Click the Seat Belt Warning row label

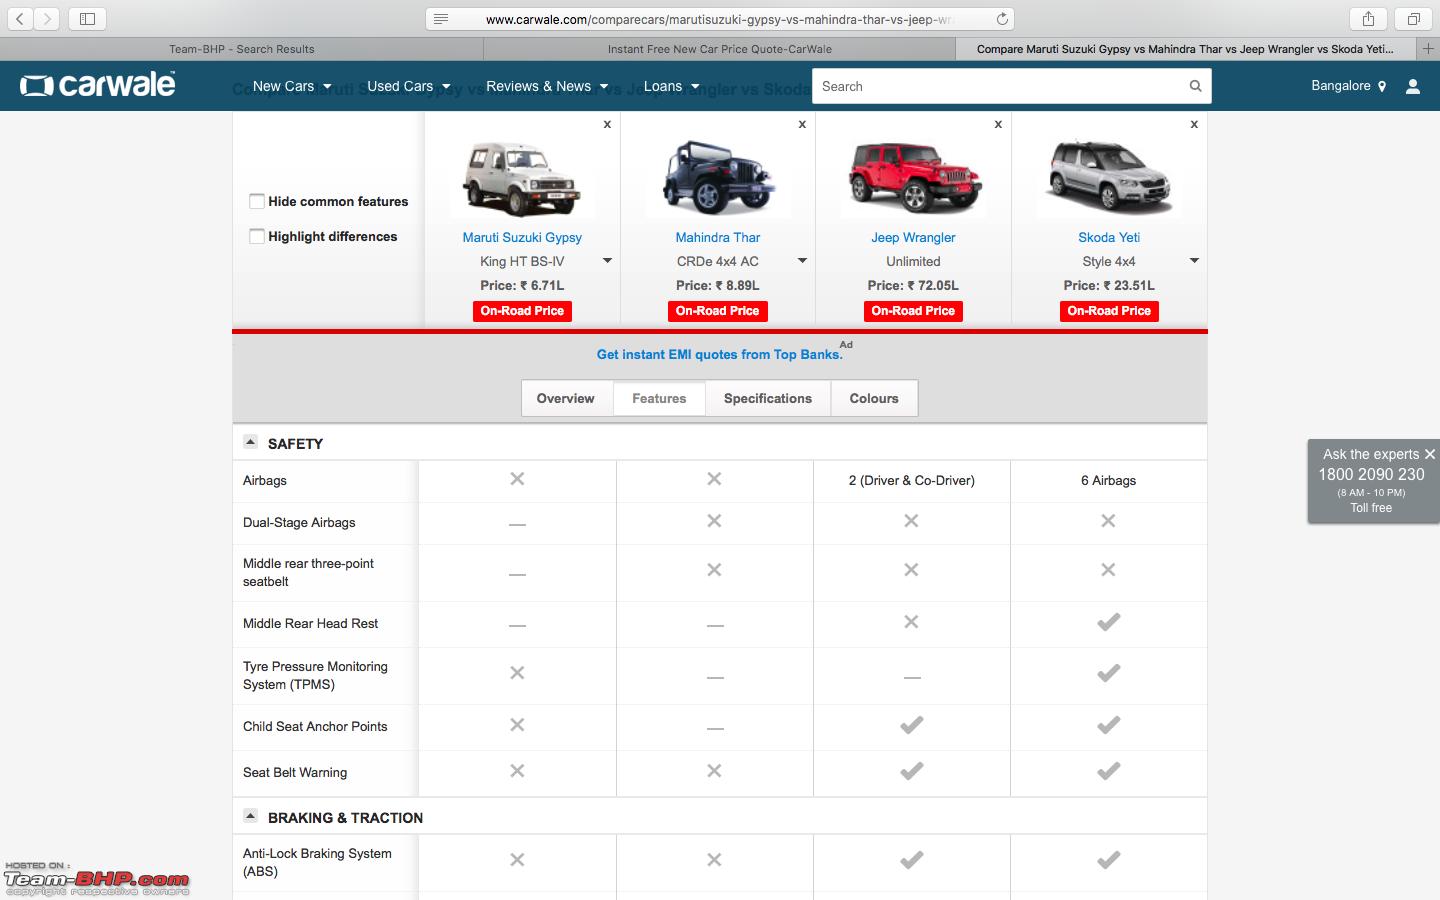(295, 772)
